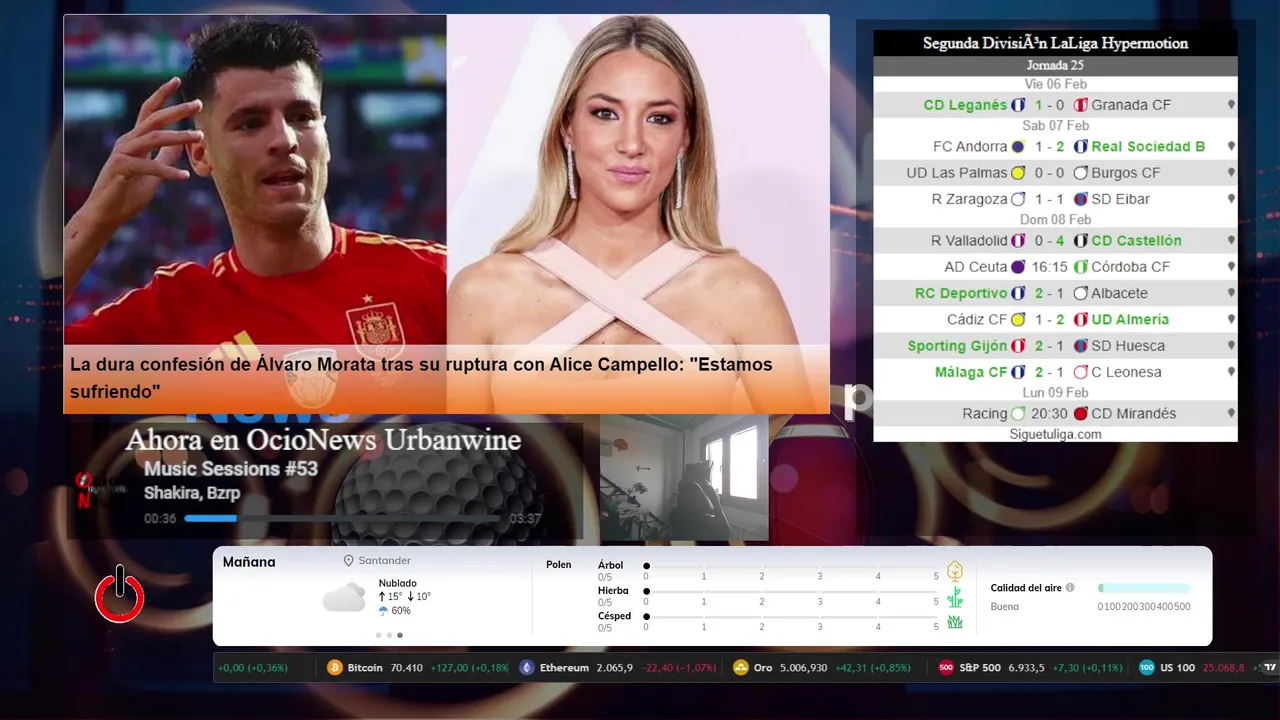Click the Ethereum ticker label
The width and height of the screenshot is (1280, 720).
(564, 668)
